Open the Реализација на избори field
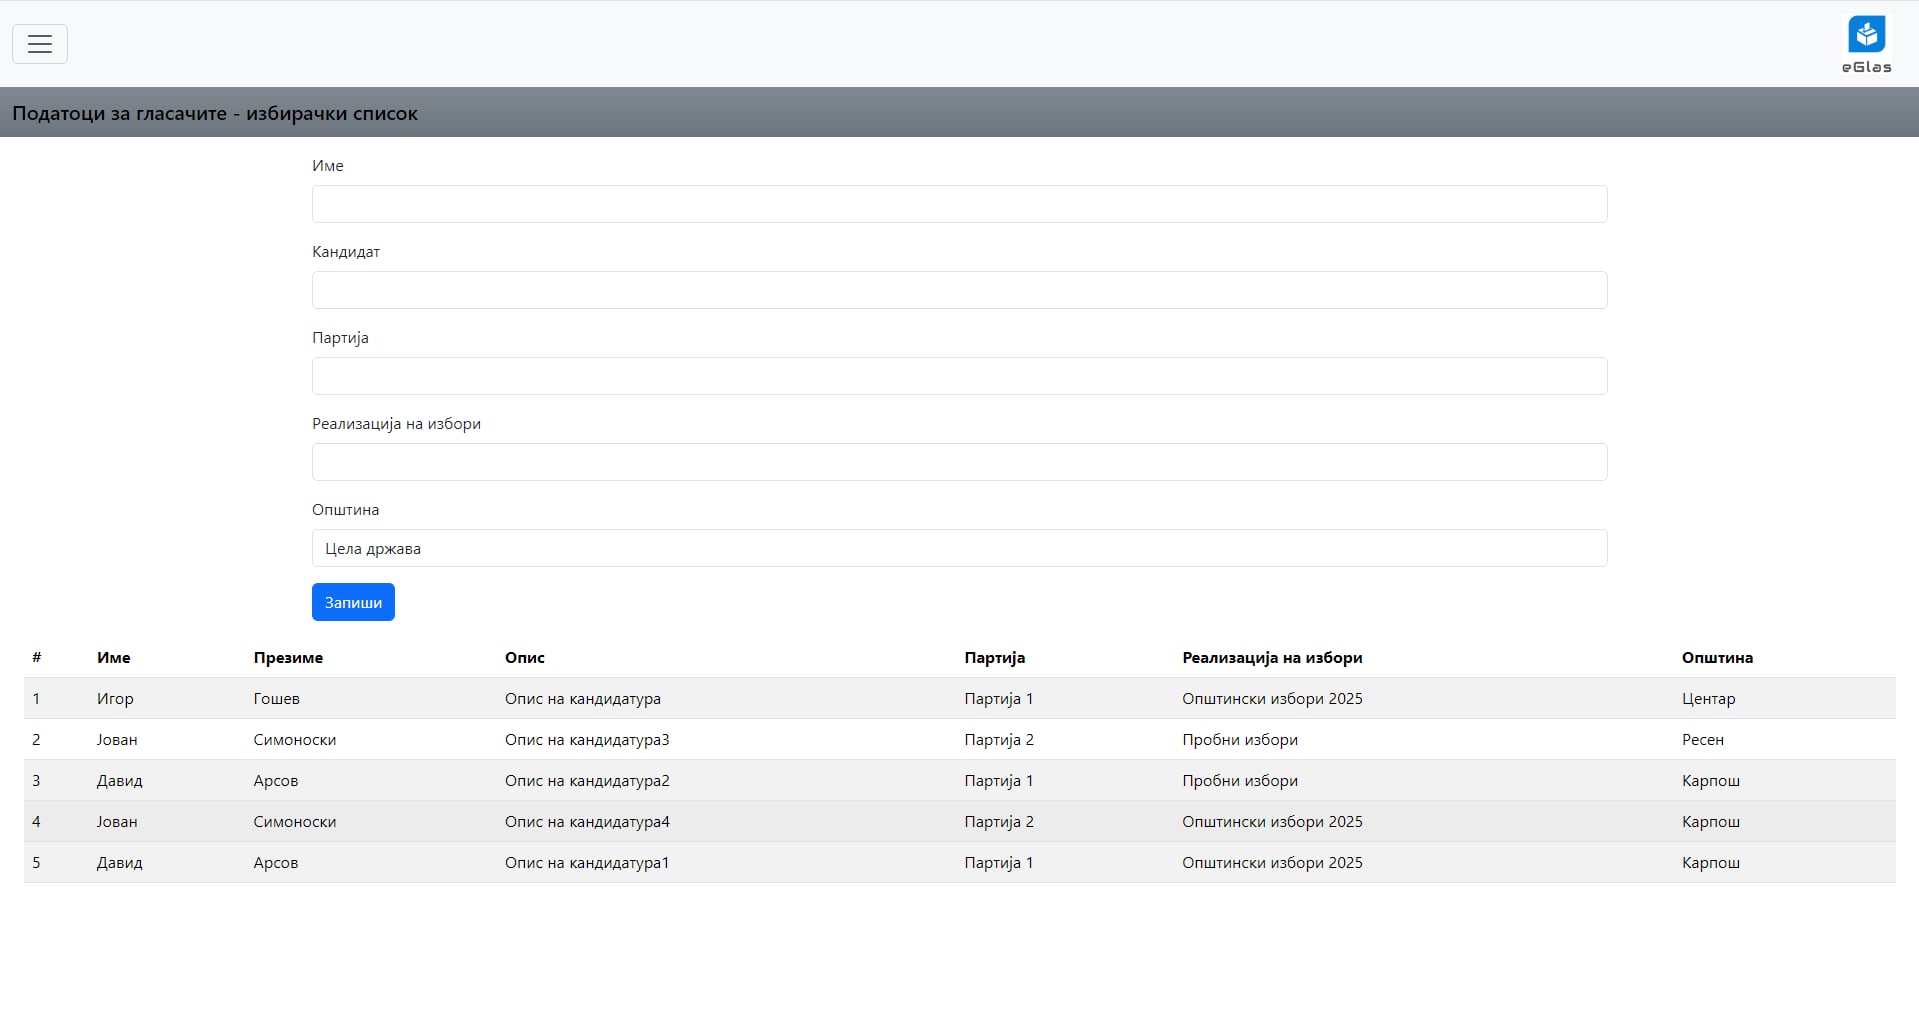The image size is (1919, 1028). 959,462
